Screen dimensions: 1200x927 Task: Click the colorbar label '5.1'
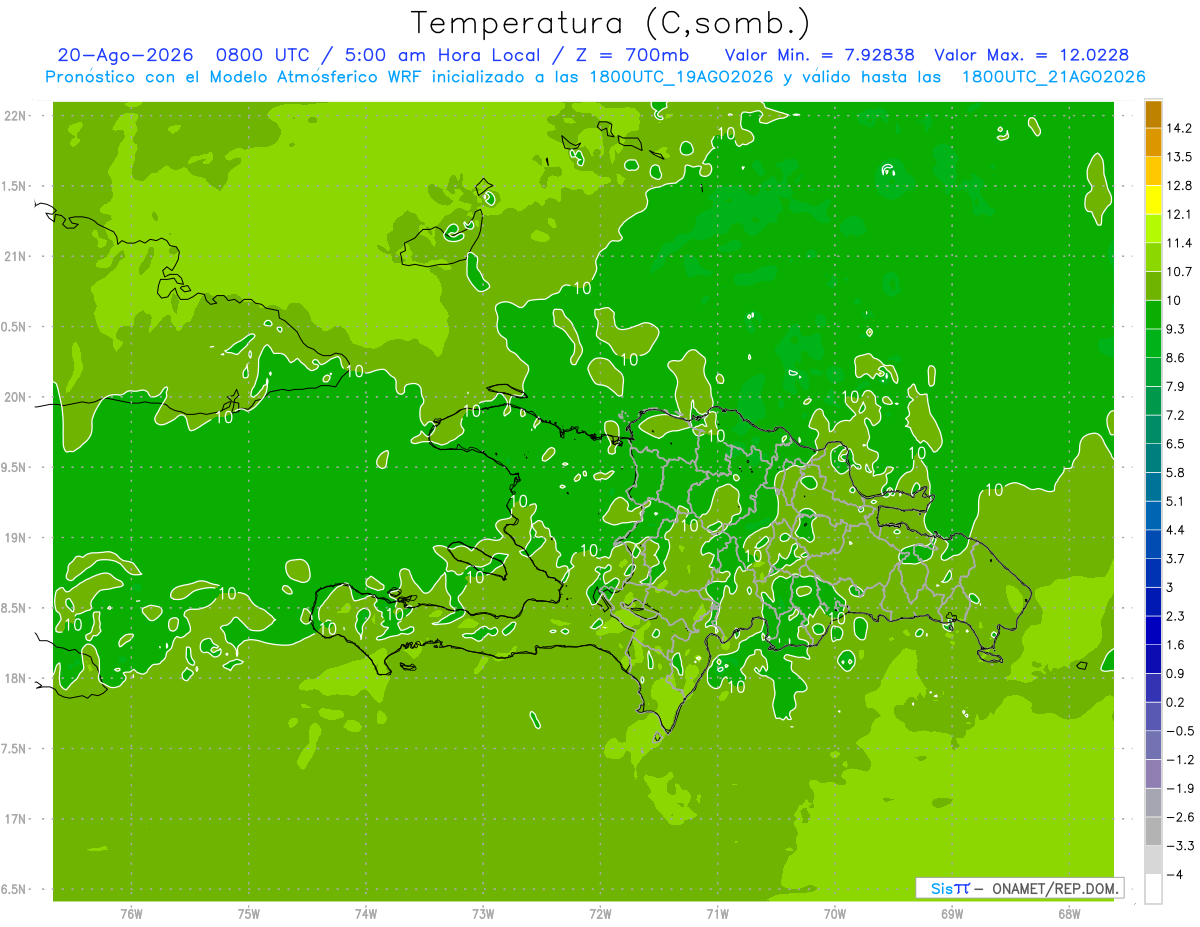[x=1175, y=501]
